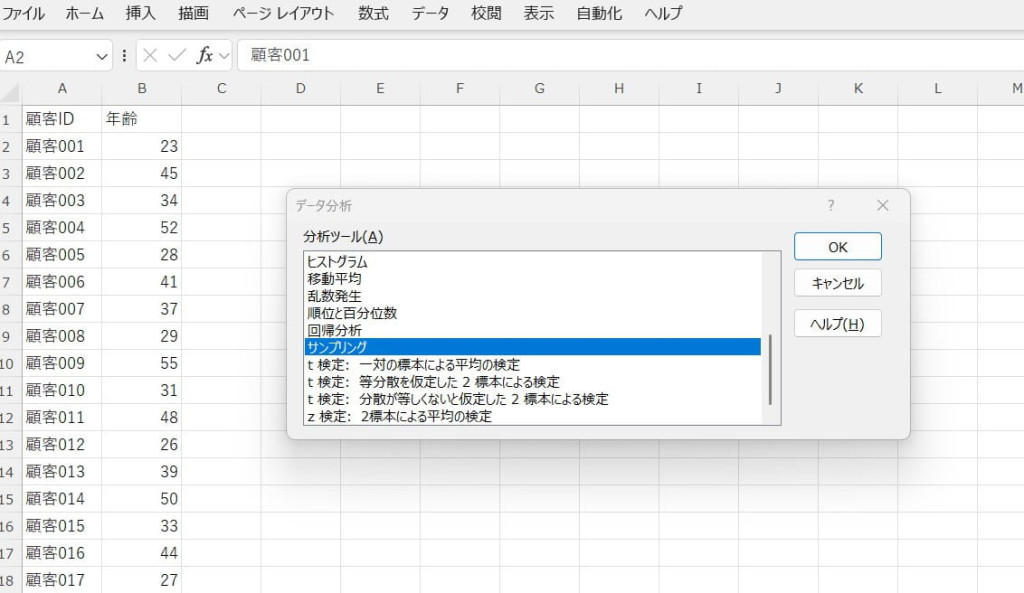Click the formula bar enter checkmark icon

coord(177,56)
